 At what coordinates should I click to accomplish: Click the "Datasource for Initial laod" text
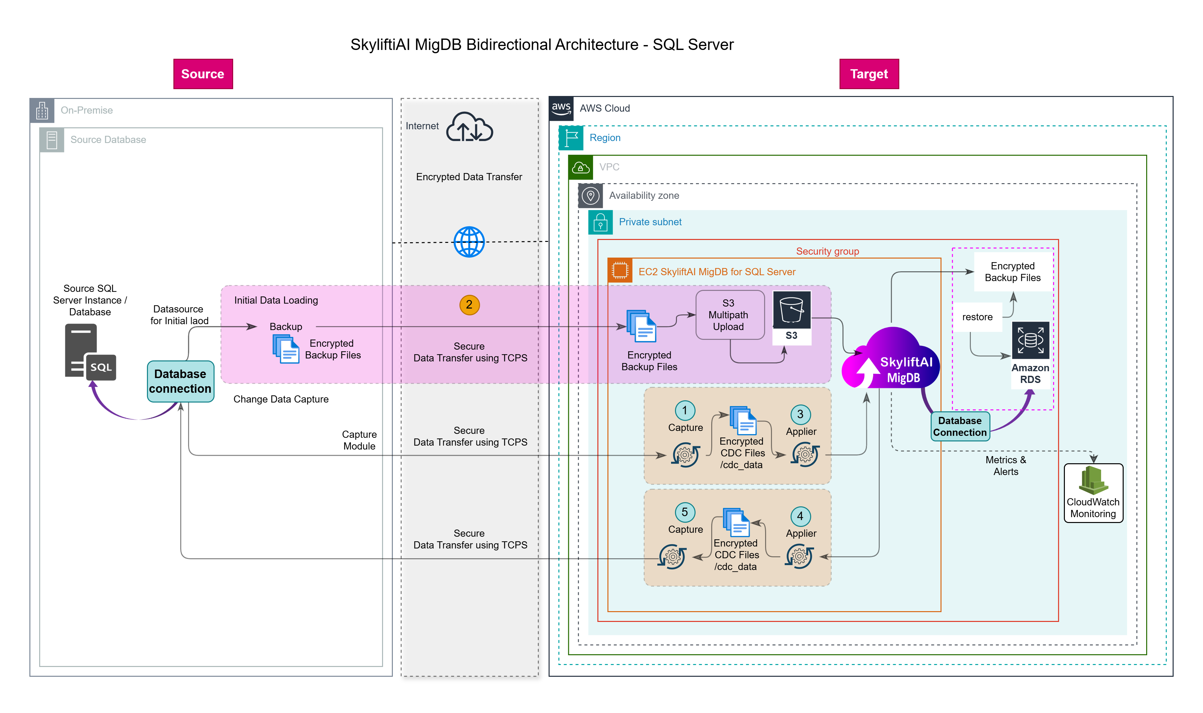178,316
